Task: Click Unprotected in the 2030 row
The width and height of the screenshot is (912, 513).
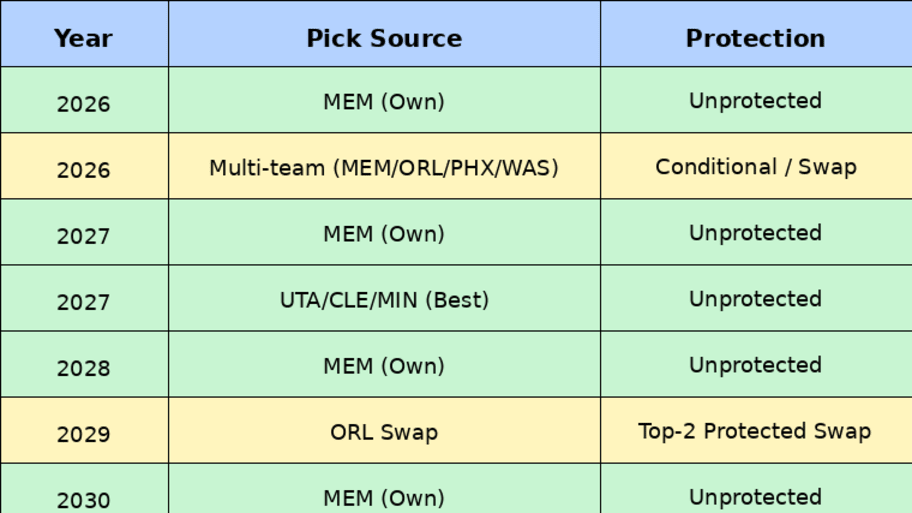Action: click(755, 496)
